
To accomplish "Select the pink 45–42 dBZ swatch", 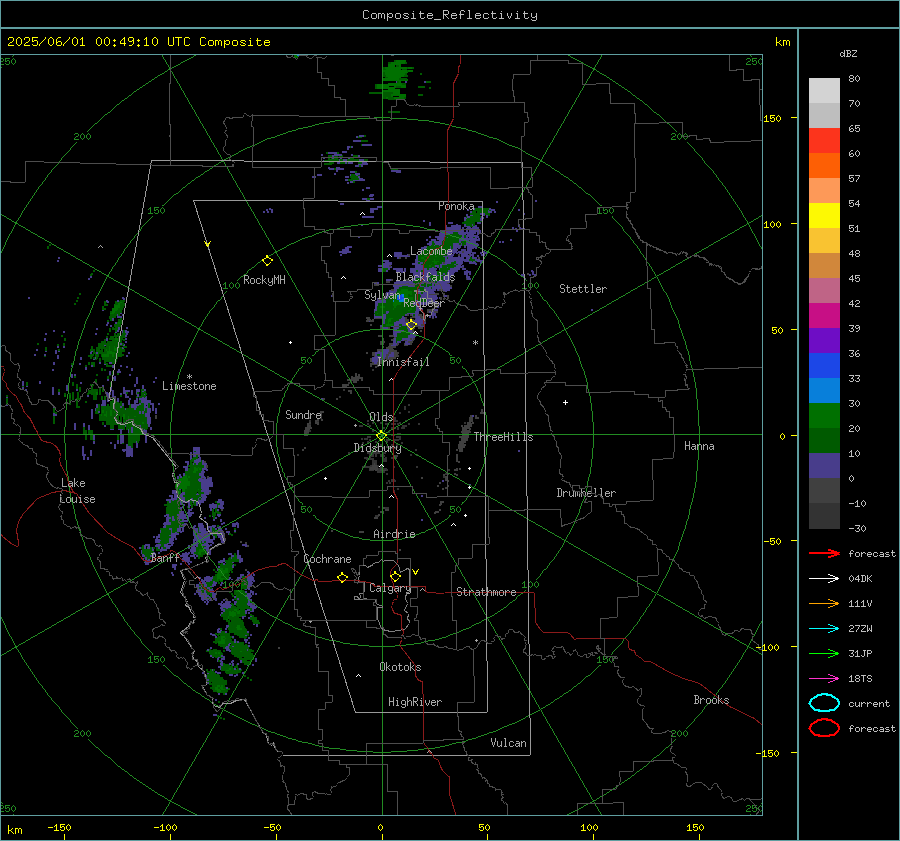I will pyautogui.click(x=824, y=291).
